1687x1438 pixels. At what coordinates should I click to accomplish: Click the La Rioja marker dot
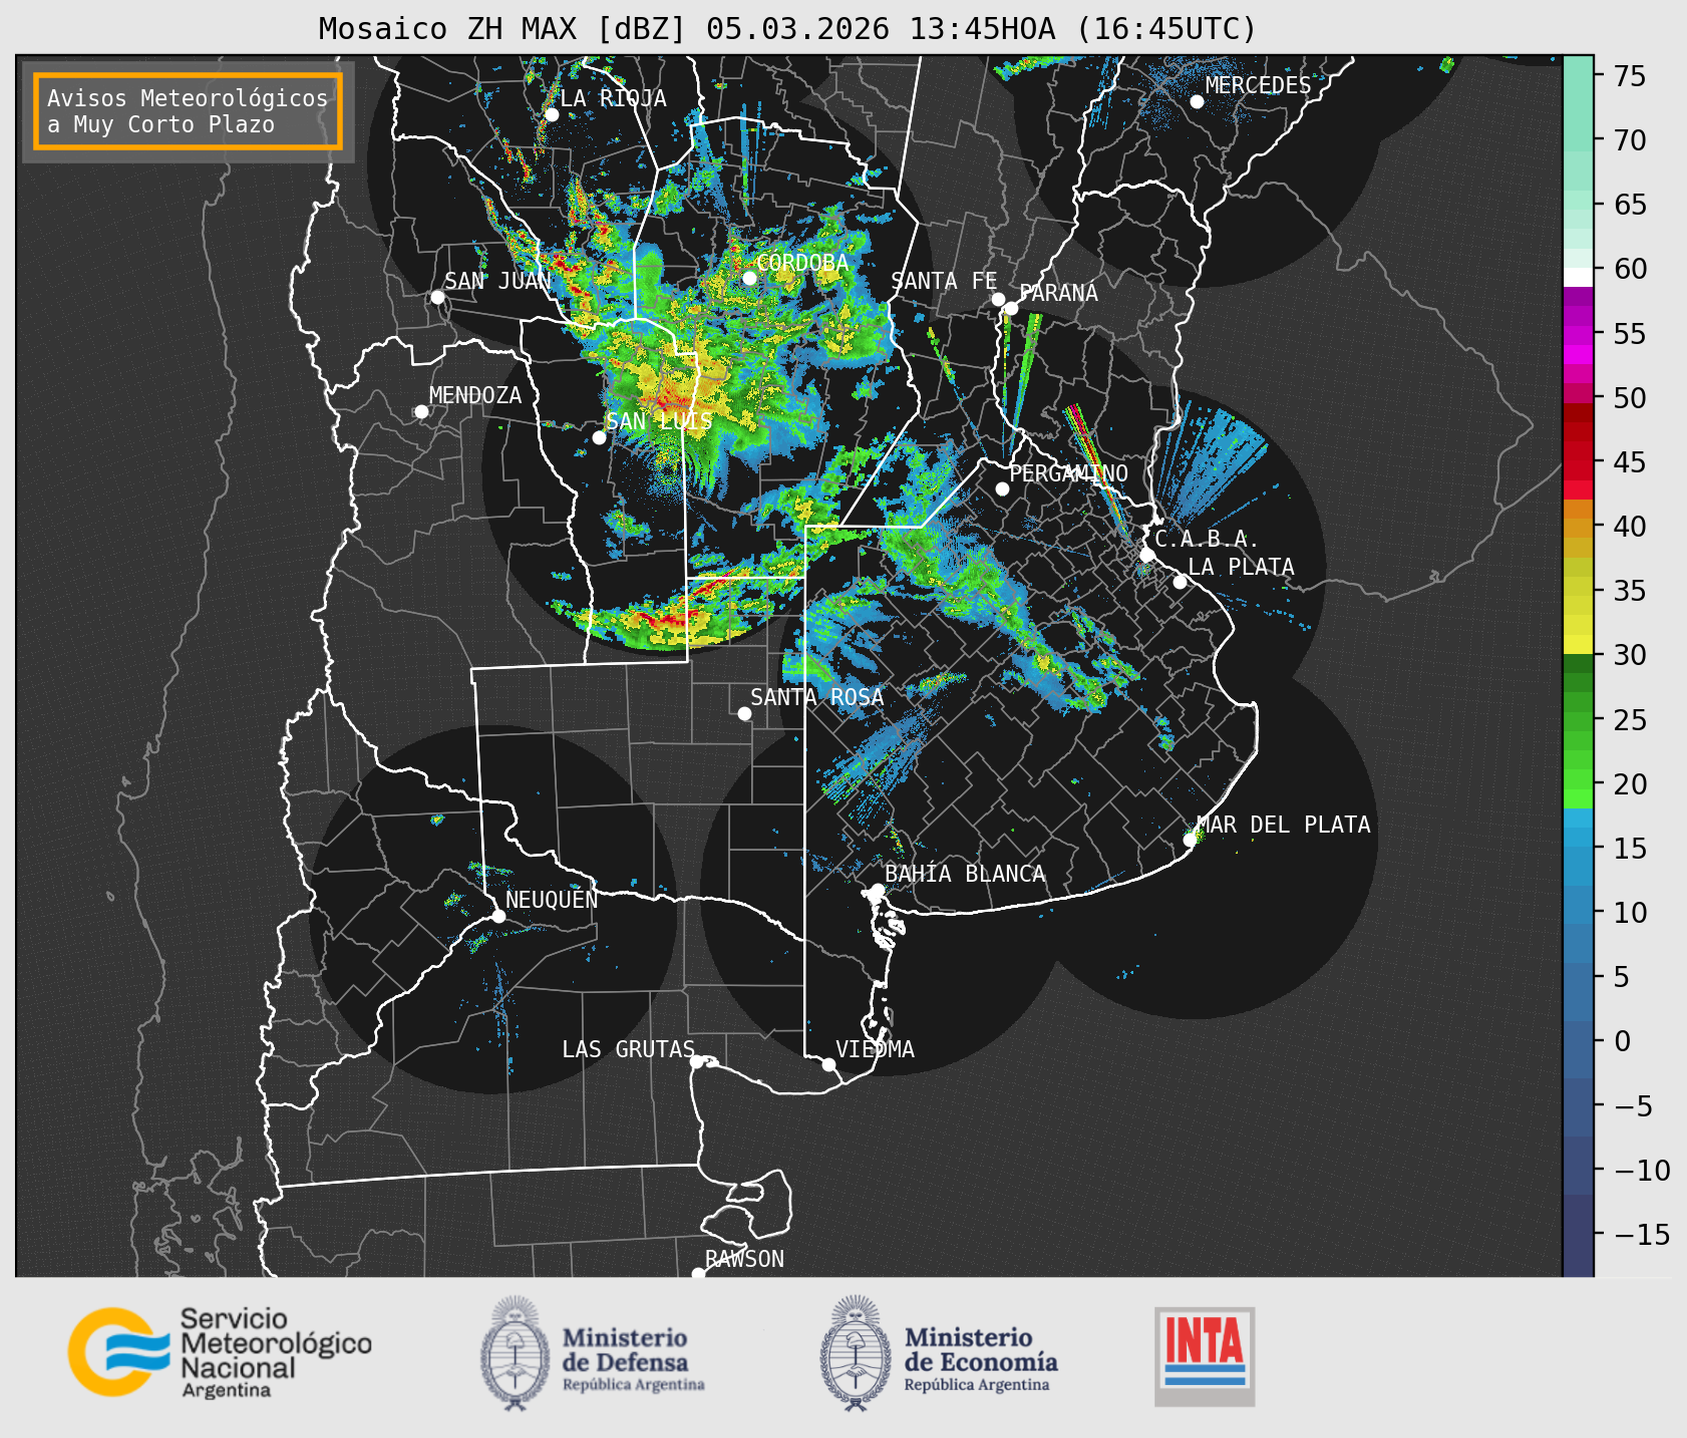(x=551, y=115)
